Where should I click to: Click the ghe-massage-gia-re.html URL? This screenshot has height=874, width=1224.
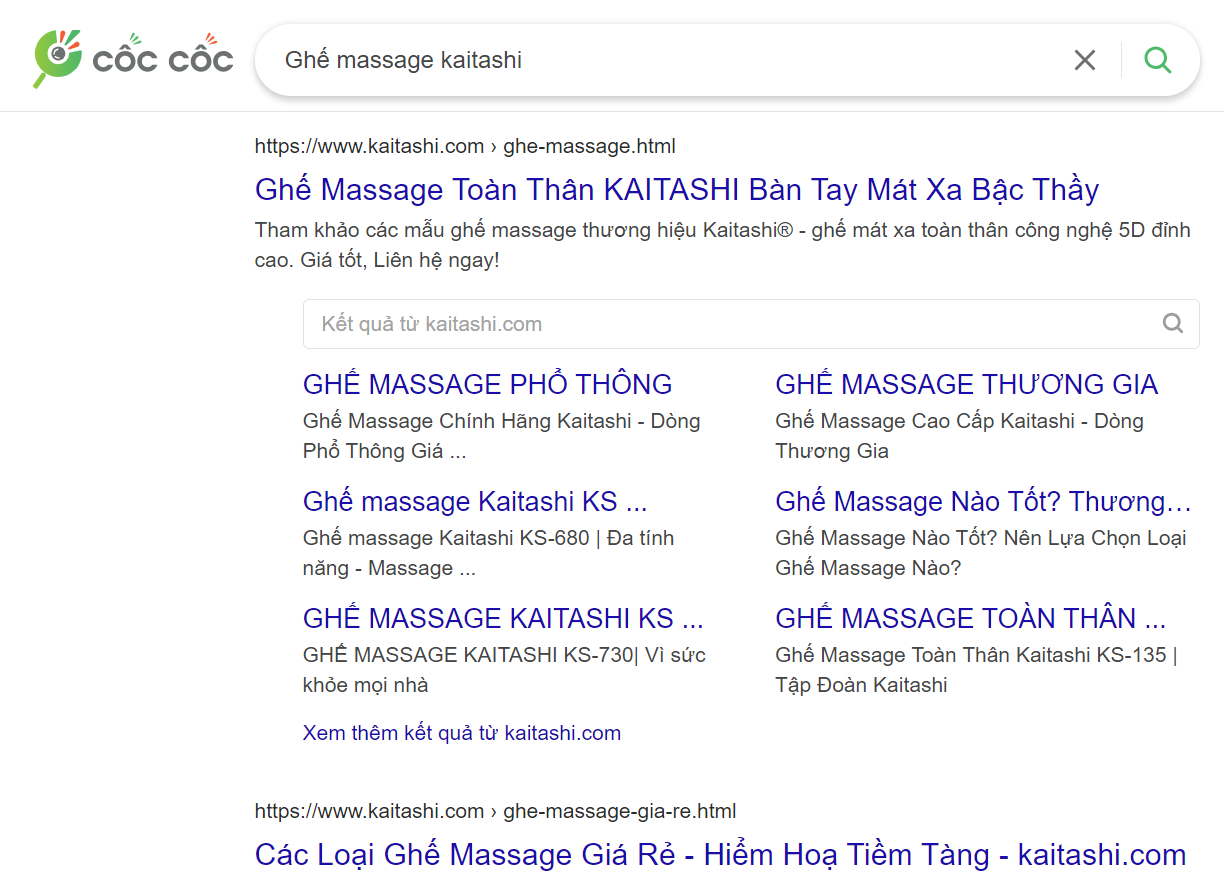[496, 810]
